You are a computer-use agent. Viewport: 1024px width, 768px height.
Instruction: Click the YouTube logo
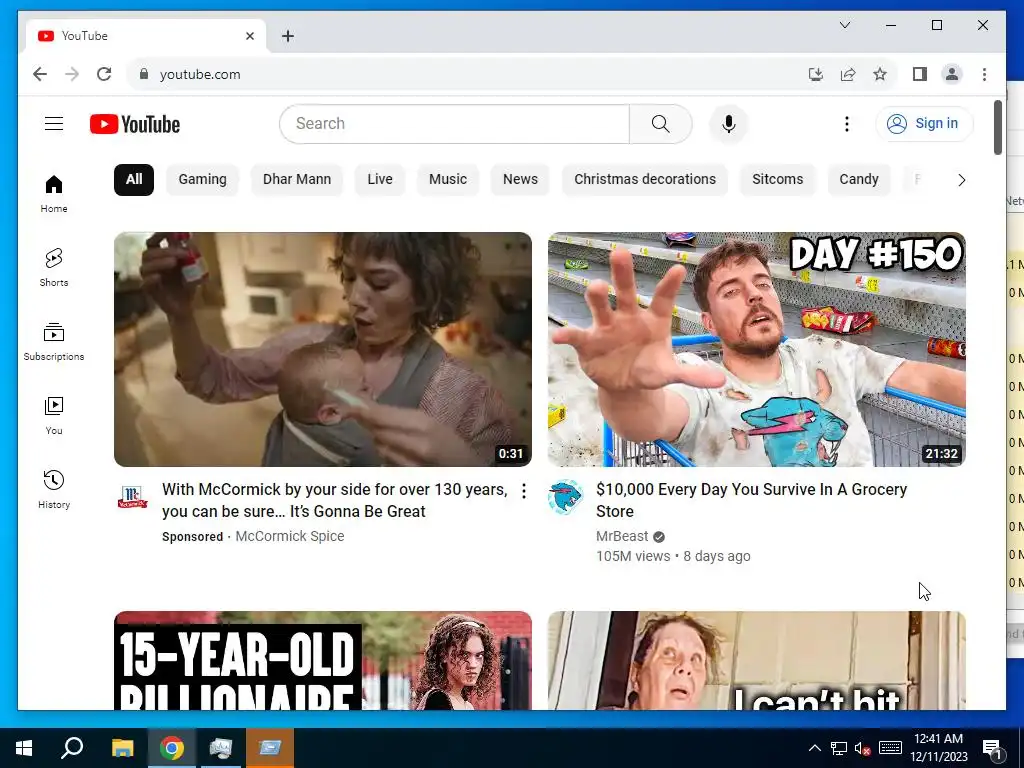coord(135,124)
